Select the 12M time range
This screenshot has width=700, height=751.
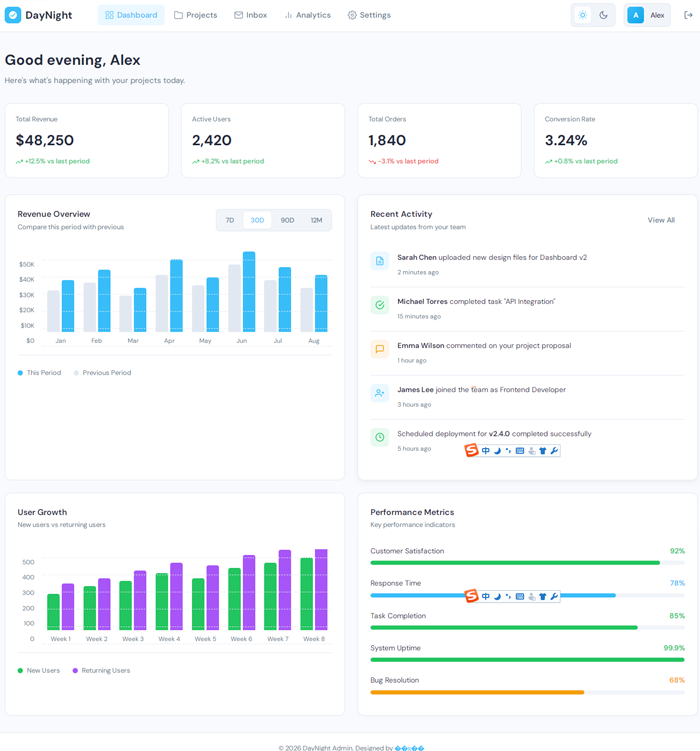tap(316, 220)
